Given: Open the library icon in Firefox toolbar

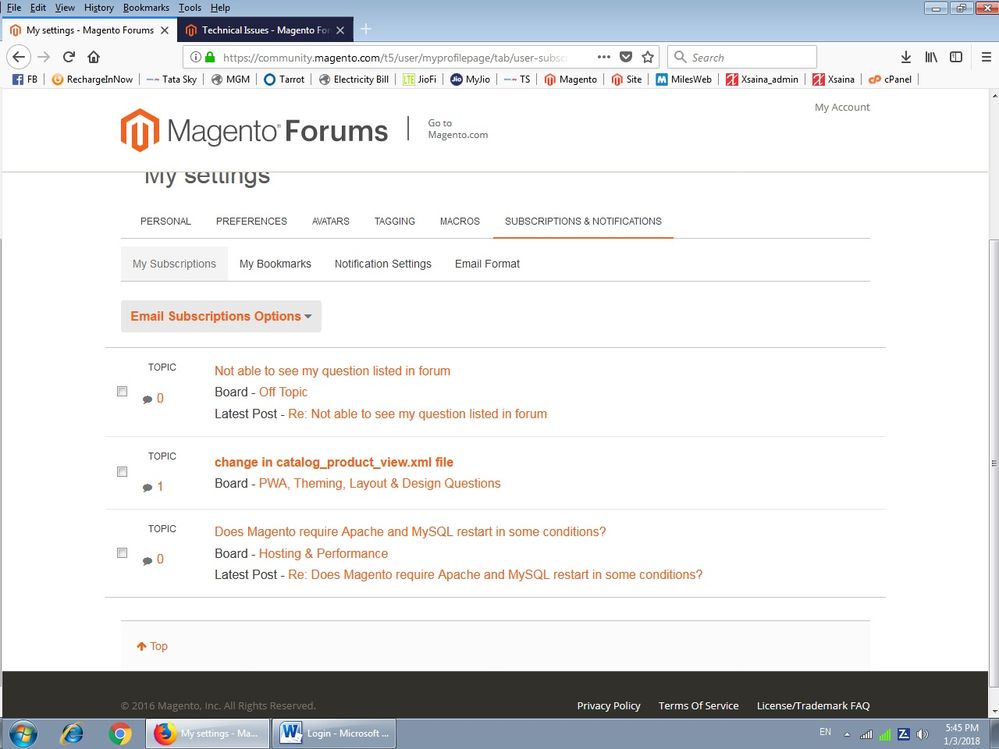Looking at the screenshot, I should tap(931, 57).
